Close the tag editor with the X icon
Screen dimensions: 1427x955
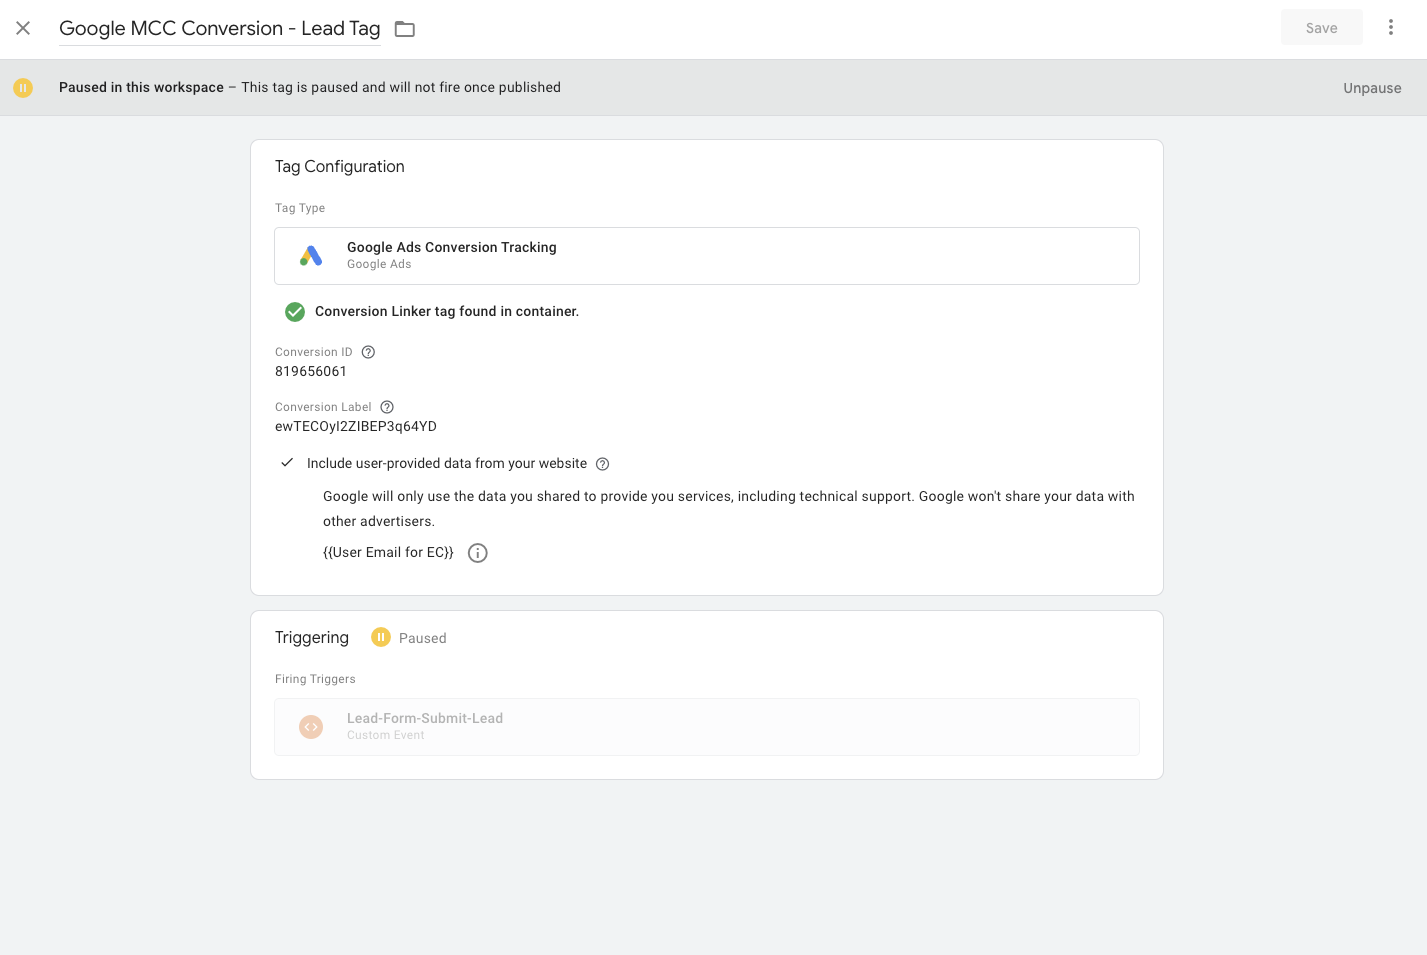pos(23,28)
